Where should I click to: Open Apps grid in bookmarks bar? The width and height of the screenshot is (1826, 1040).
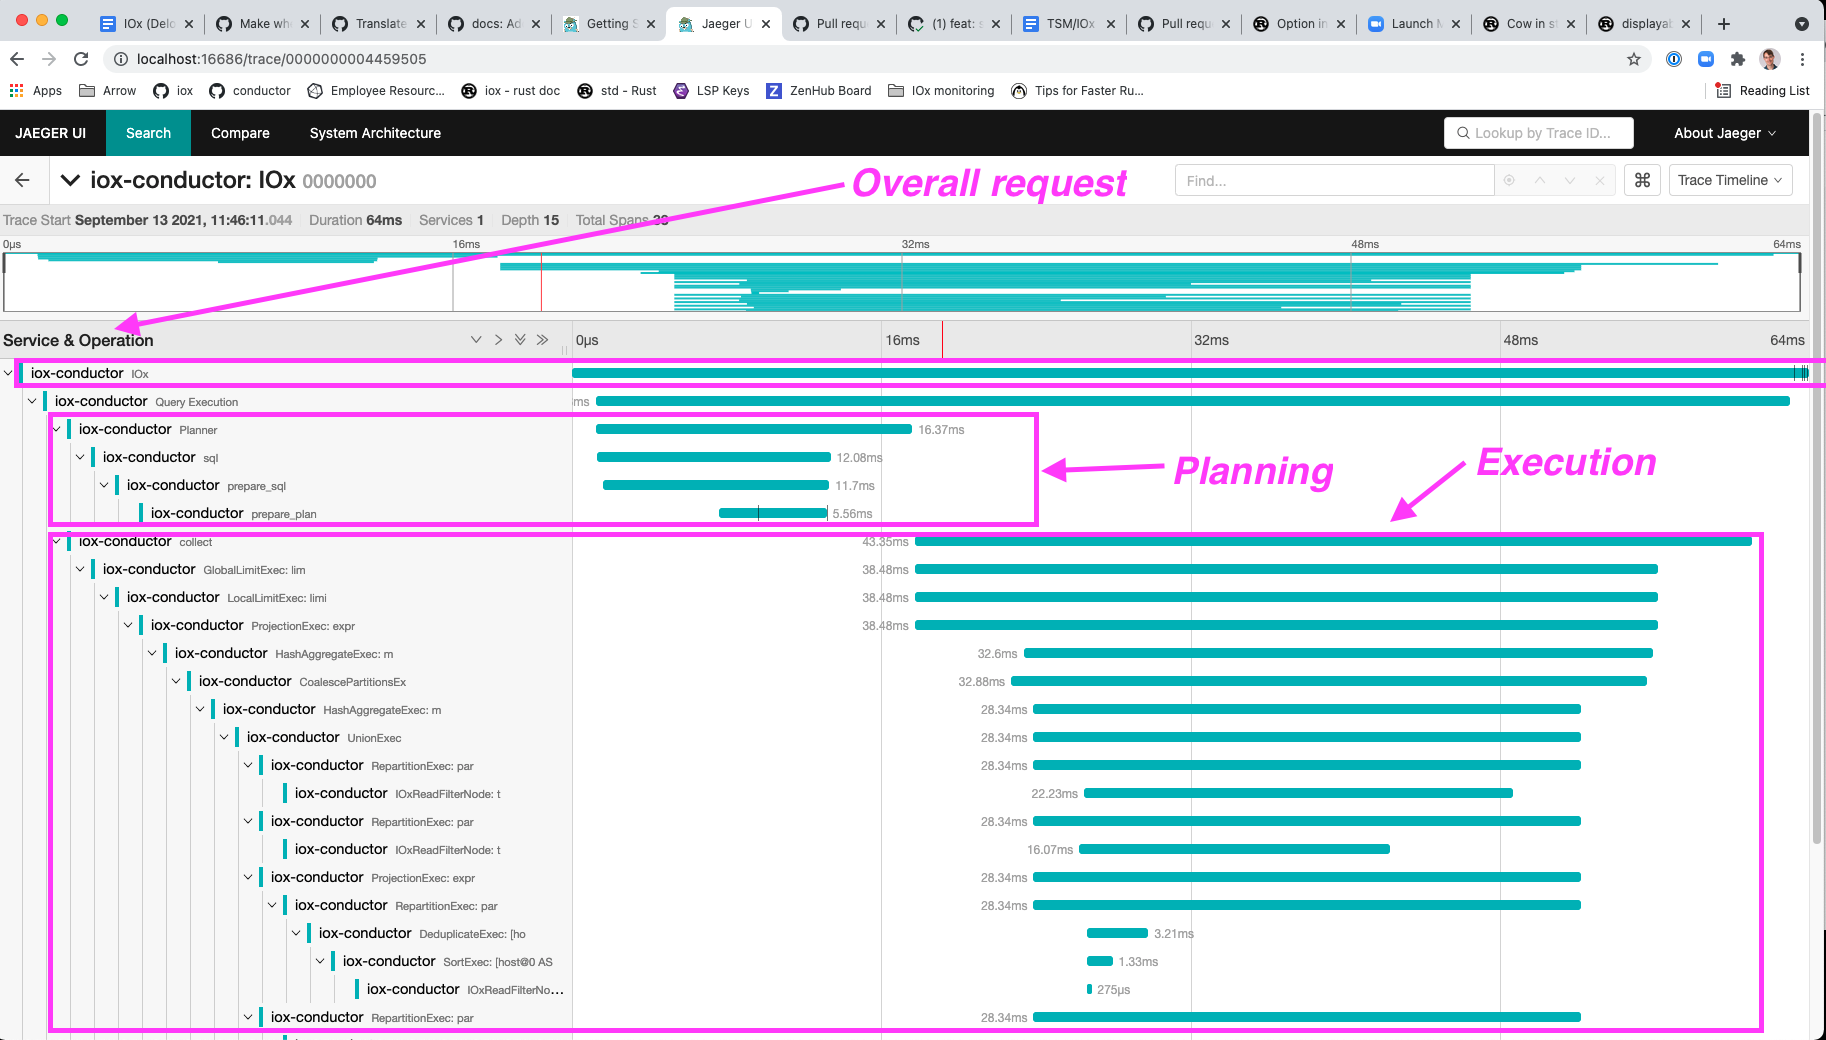[36, 90]
